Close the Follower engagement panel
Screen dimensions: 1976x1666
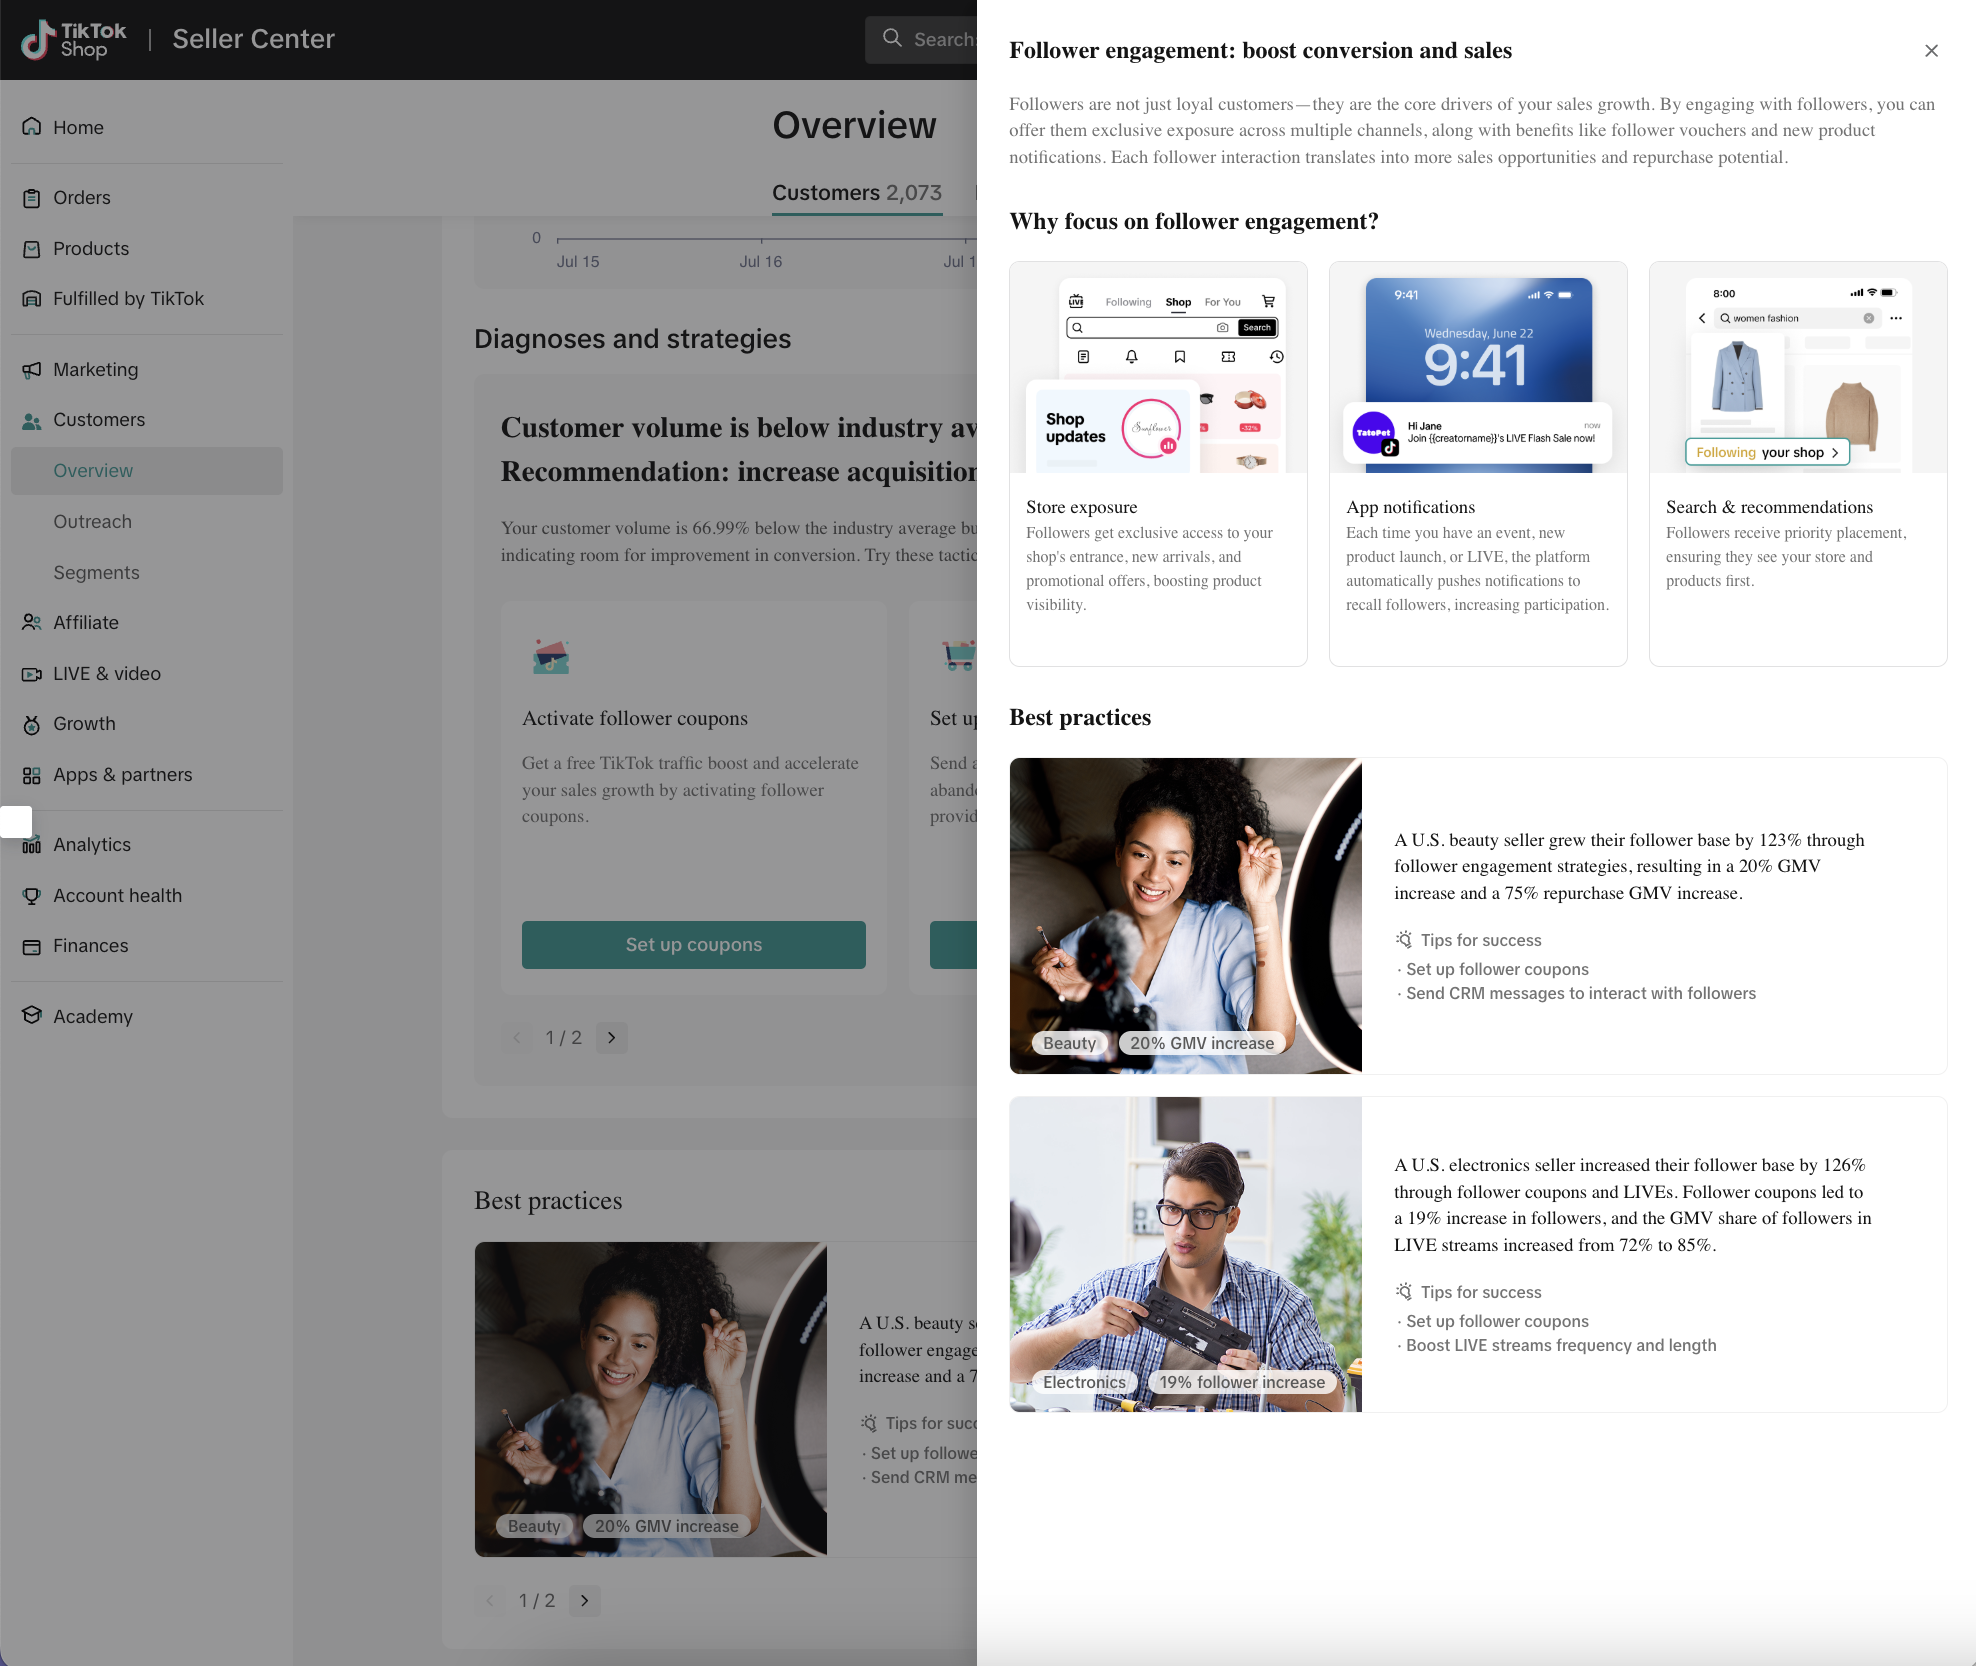click(1931, 51)
